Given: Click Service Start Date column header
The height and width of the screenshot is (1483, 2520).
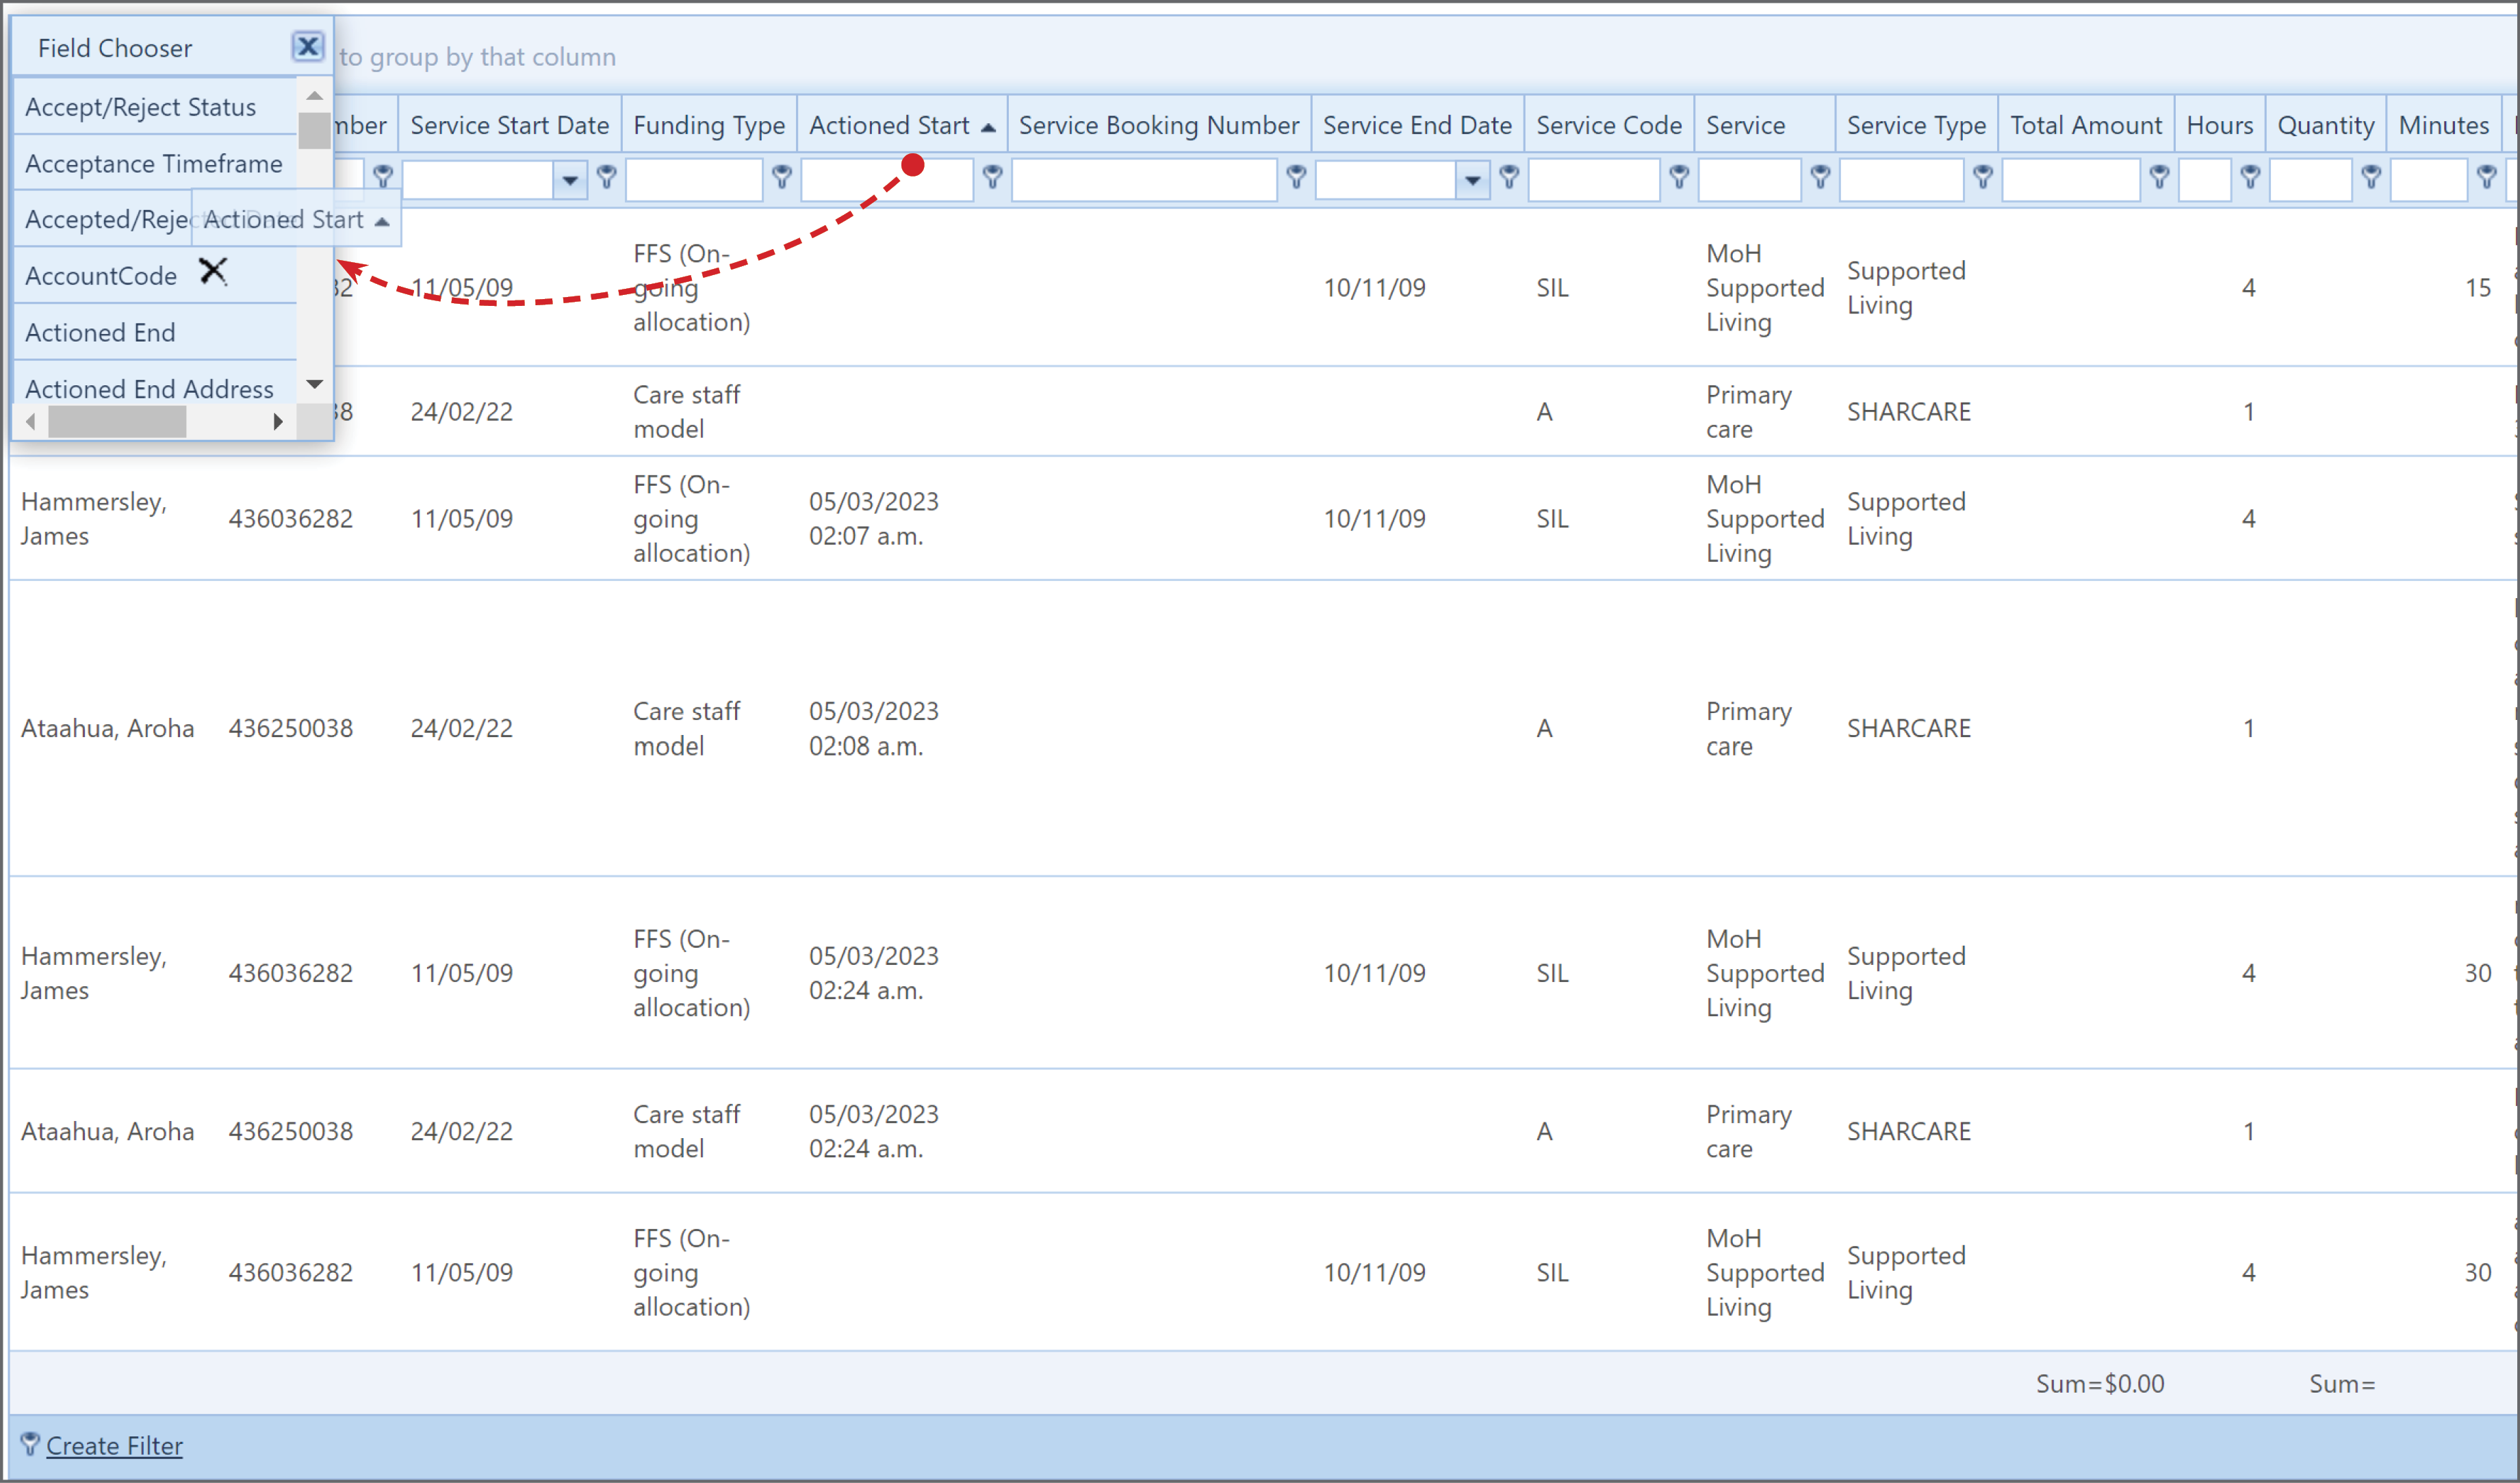Looking at the screenshot, I should [x=510, y=125].
